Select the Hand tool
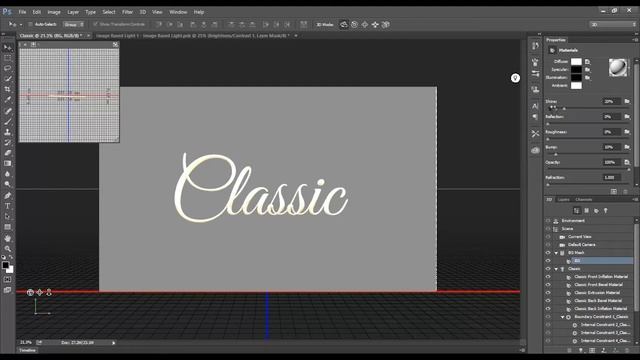 (7, 238)
